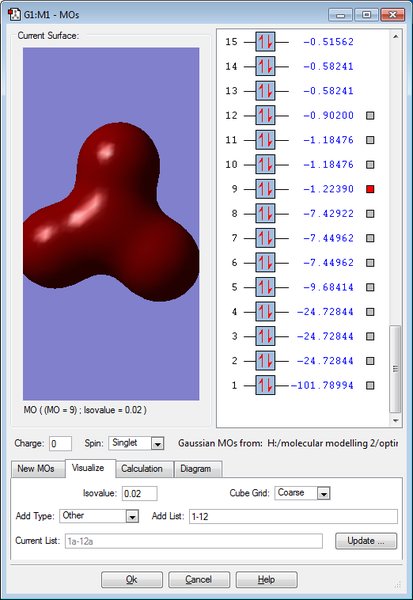
Task: Confirm with the Ok button
Action: pos(132,580)
